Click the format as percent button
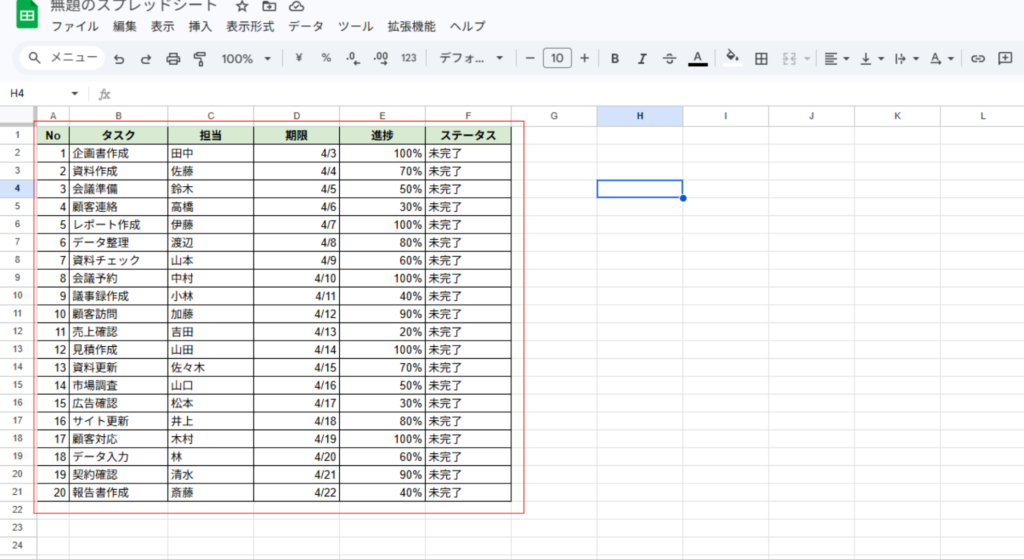This screenshot has width=1024, height=559. [326, 59]
